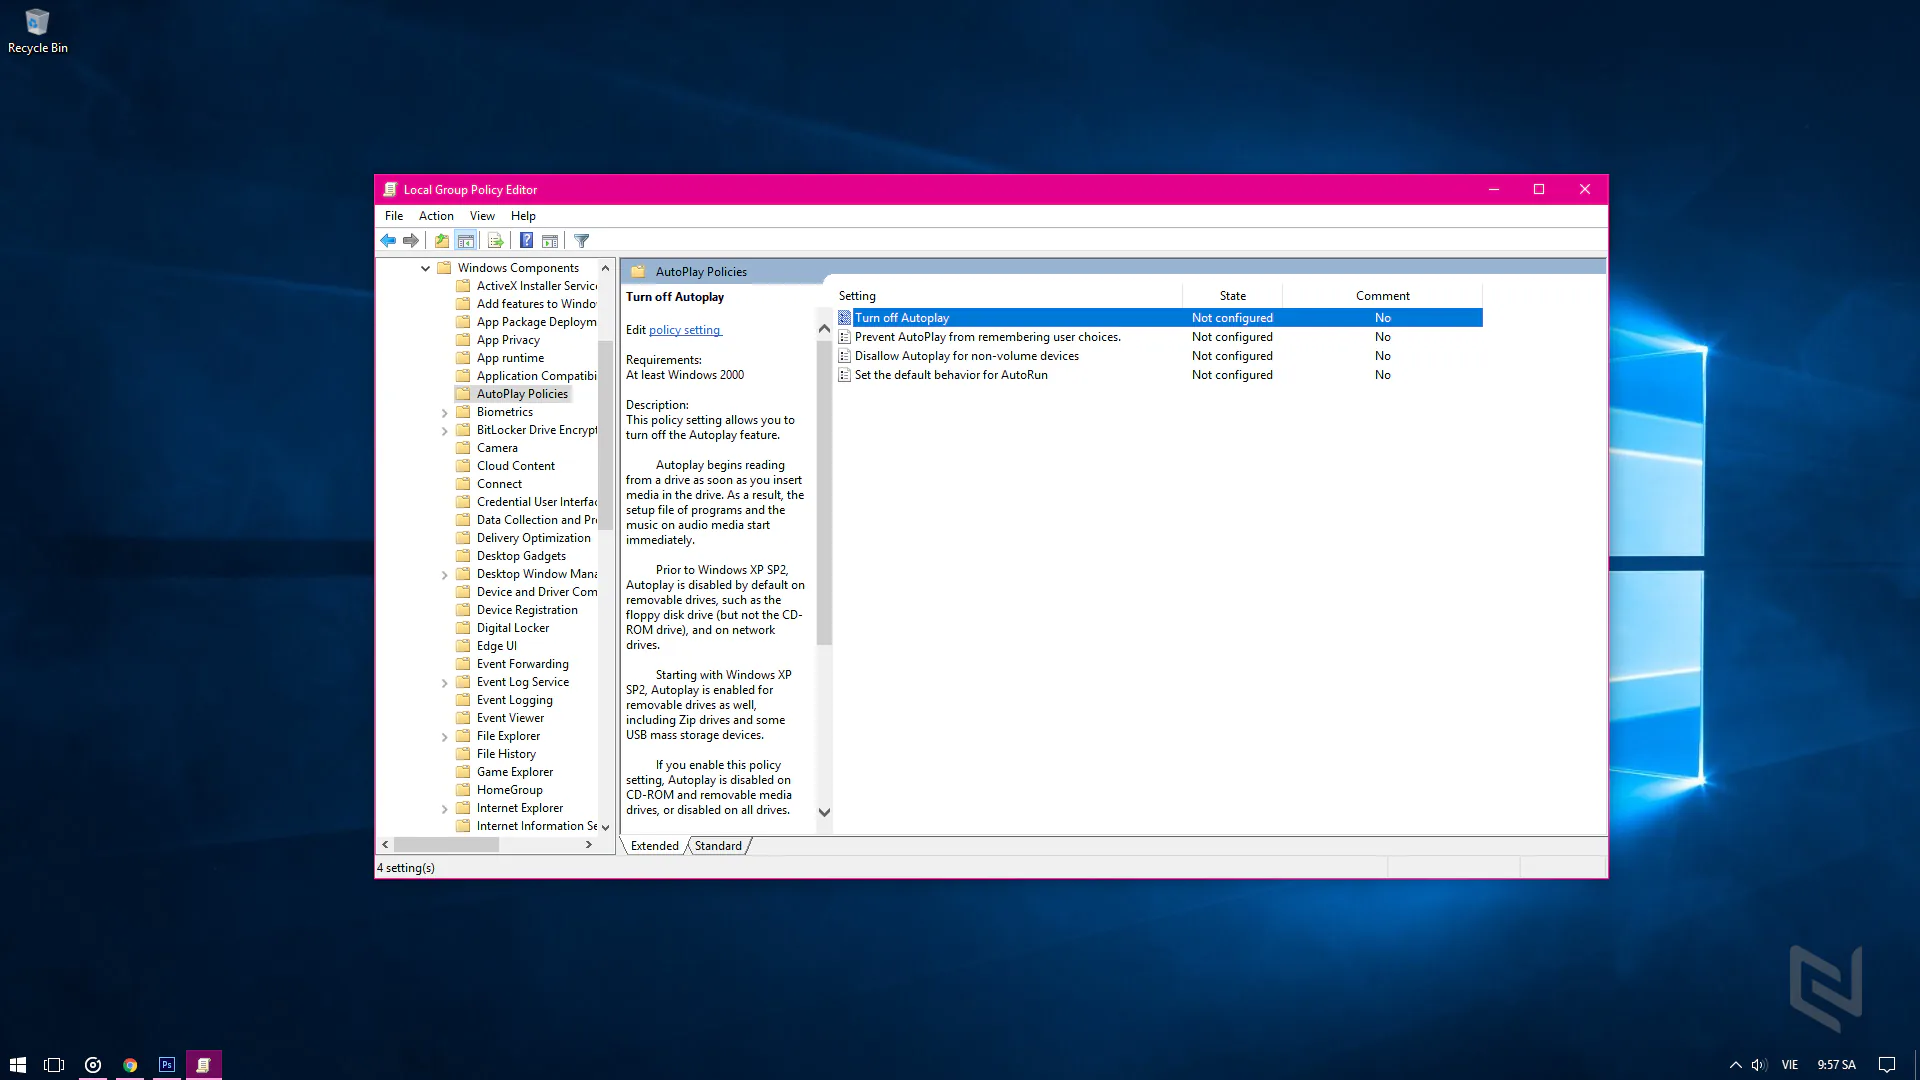Viewport: 1920px width, 1080px height.
Task: Expand the Event Log Service node
Action: [445, 682]
